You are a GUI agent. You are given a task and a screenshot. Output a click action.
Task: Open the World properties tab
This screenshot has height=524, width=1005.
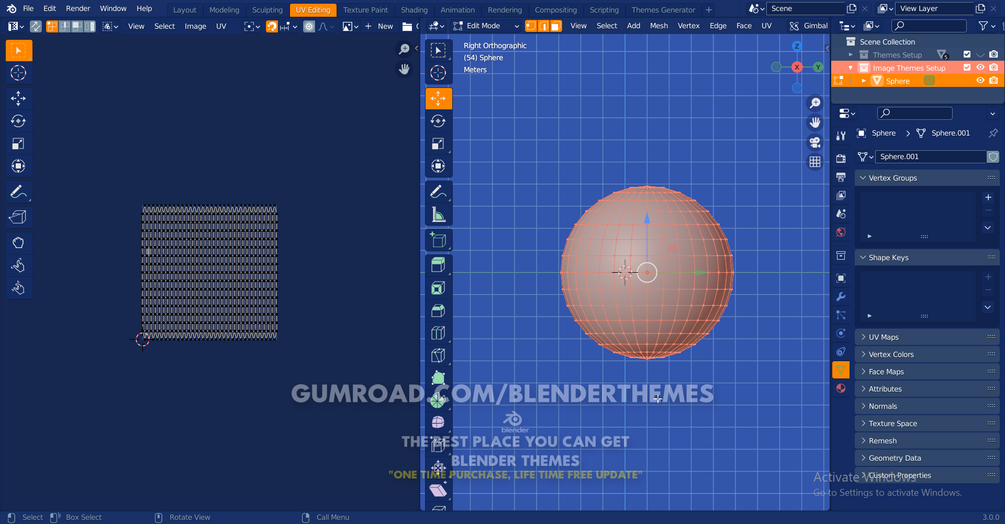click(841, 232)
